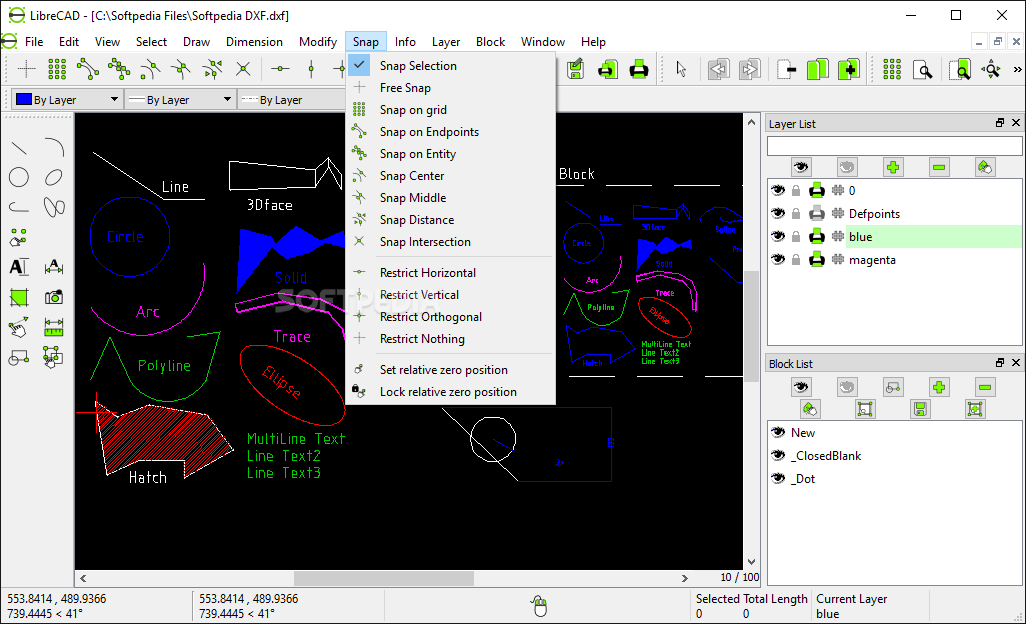This screenshot has width=1026, height=624.
Task: Choose Snap Intersection menu entry
Action: point(450,241)
